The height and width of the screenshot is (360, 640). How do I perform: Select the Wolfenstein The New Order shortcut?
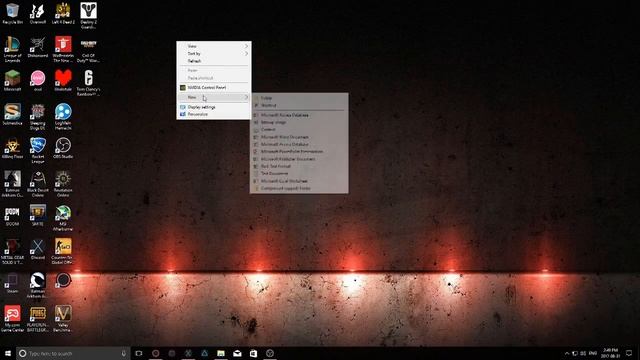click(63, 49)
